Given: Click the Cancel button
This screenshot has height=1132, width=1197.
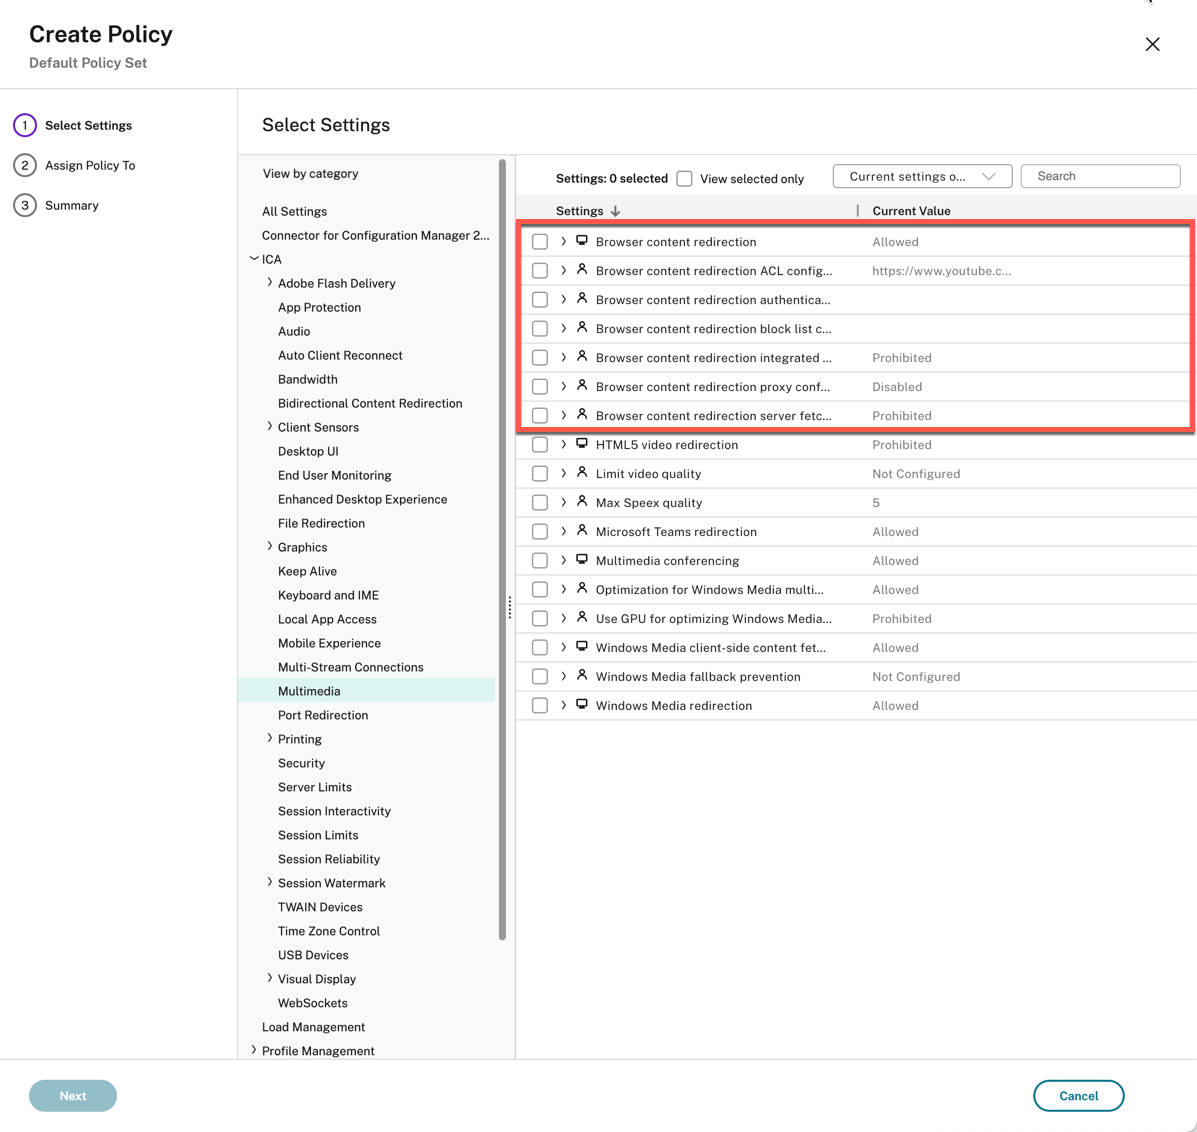Looking at the screenshot, I should point(1078,1095).
